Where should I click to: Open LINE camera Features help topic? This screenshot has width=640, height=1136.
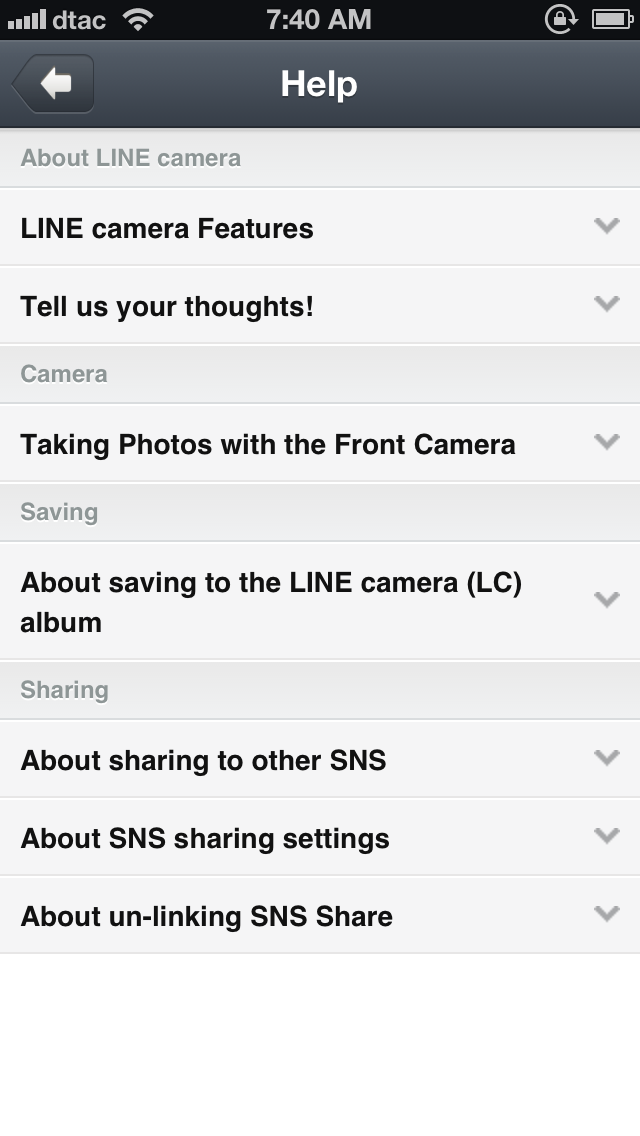(x=167, y=229)
